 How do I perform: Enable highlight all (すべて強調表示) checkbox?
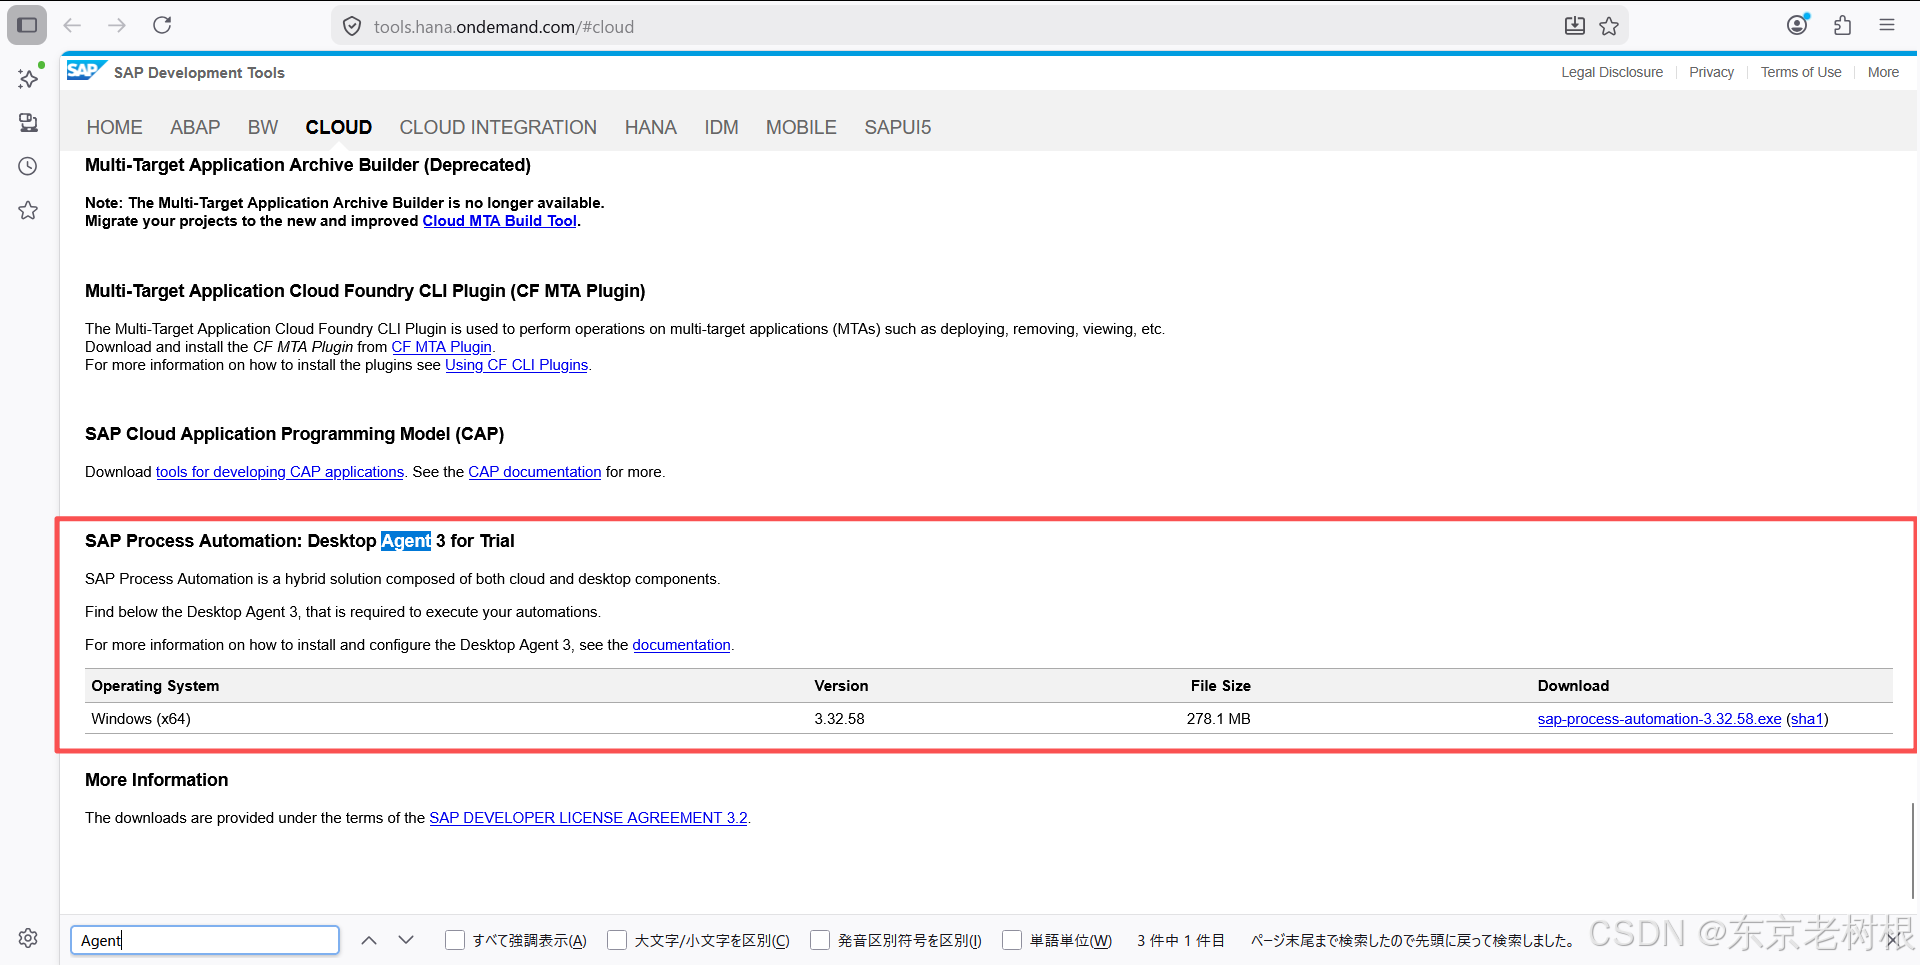point(455,940)
